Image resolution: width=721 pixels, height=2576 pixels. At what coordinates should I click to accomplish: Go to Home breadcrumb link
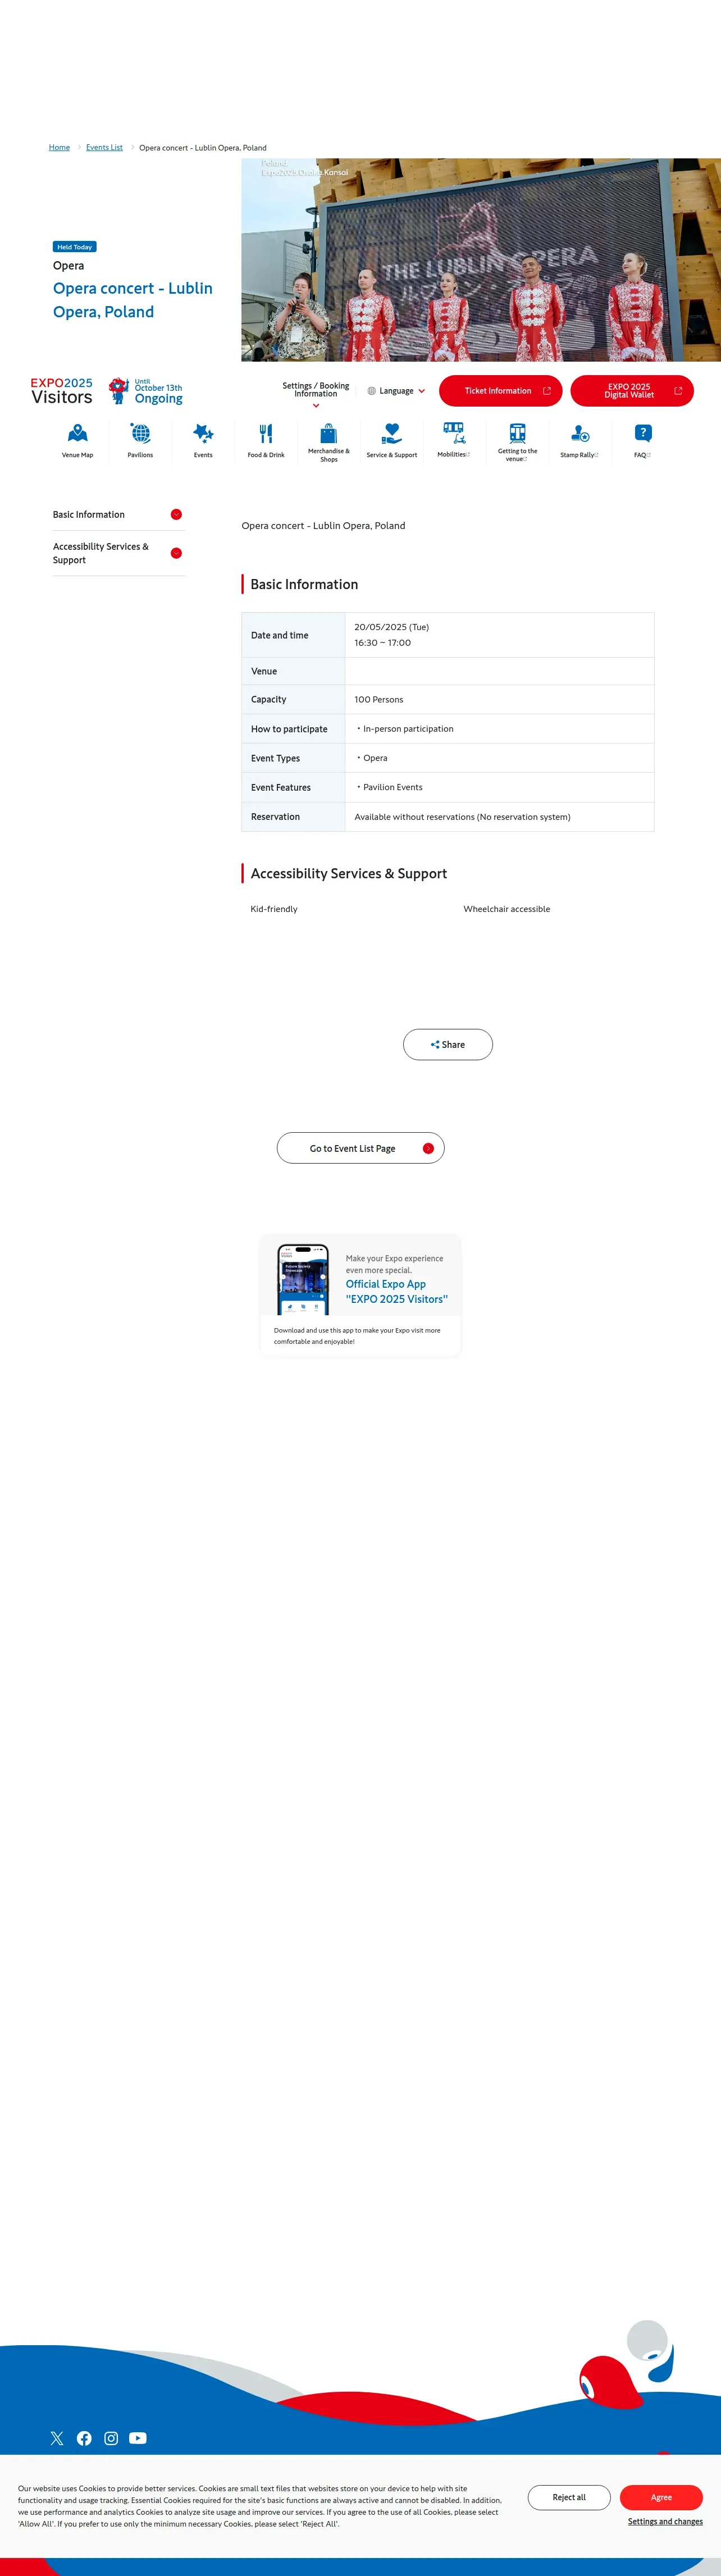pos(59,147)
